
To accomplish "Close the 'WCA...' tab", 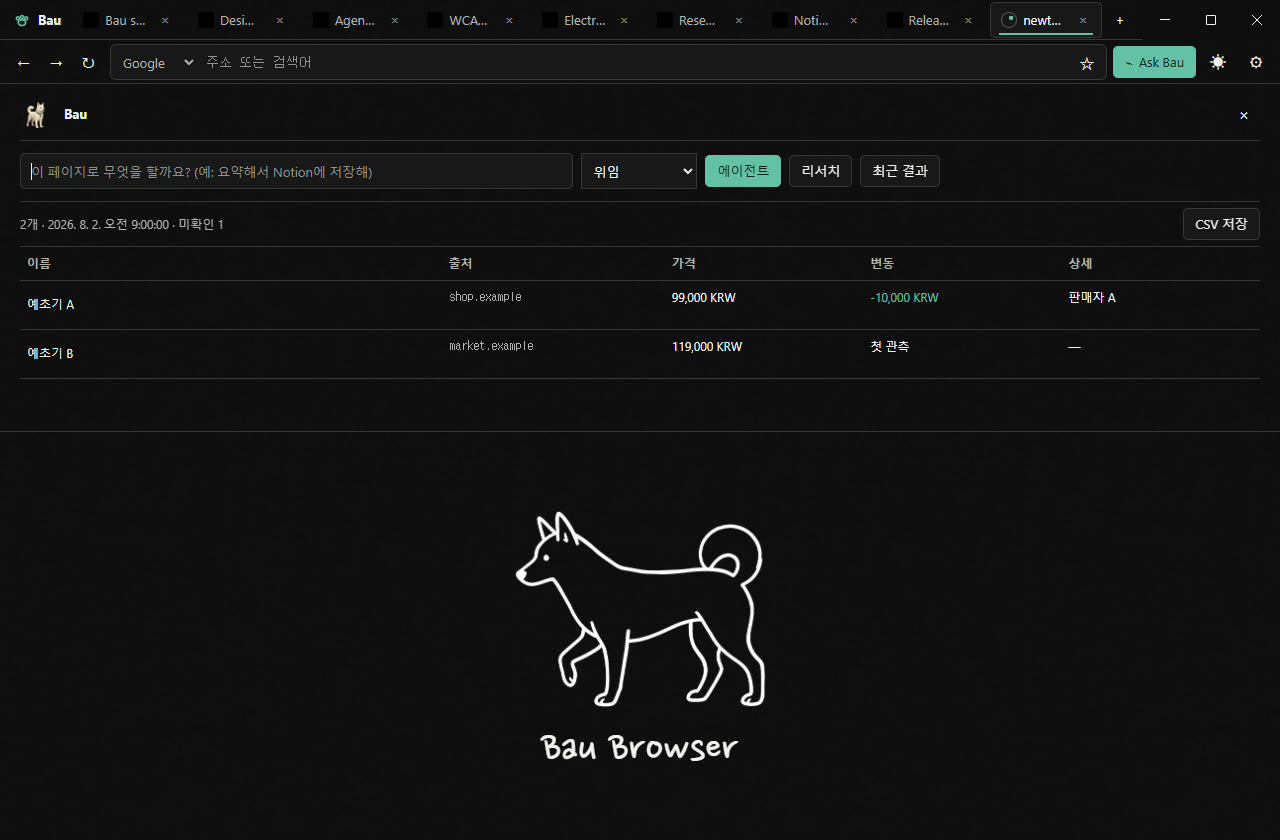I will tap(509, 20).
